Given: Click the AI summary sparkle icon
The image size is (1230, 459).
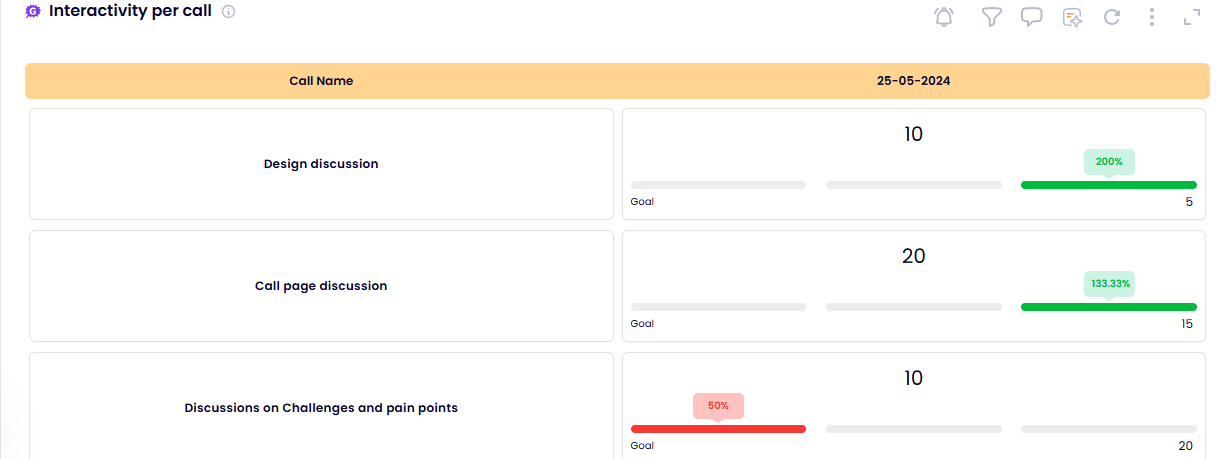Looking at the screenshot, I should click(x=1072, y=17).
